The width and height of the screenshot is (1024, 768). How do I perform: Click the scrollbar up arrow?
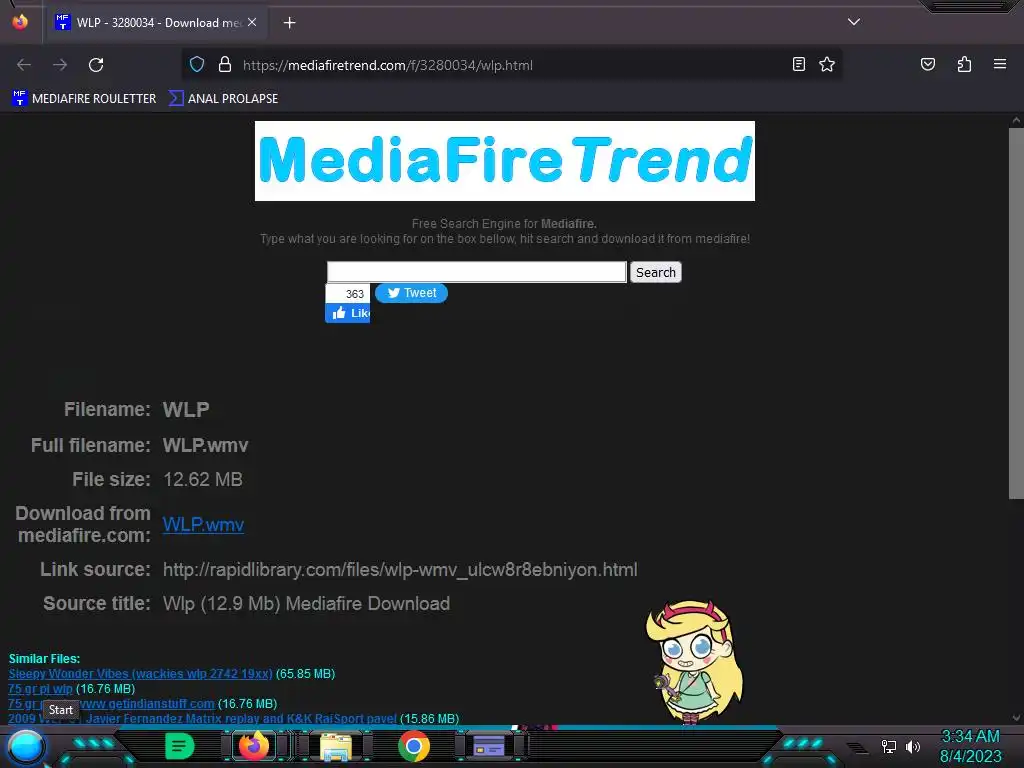1016,120
